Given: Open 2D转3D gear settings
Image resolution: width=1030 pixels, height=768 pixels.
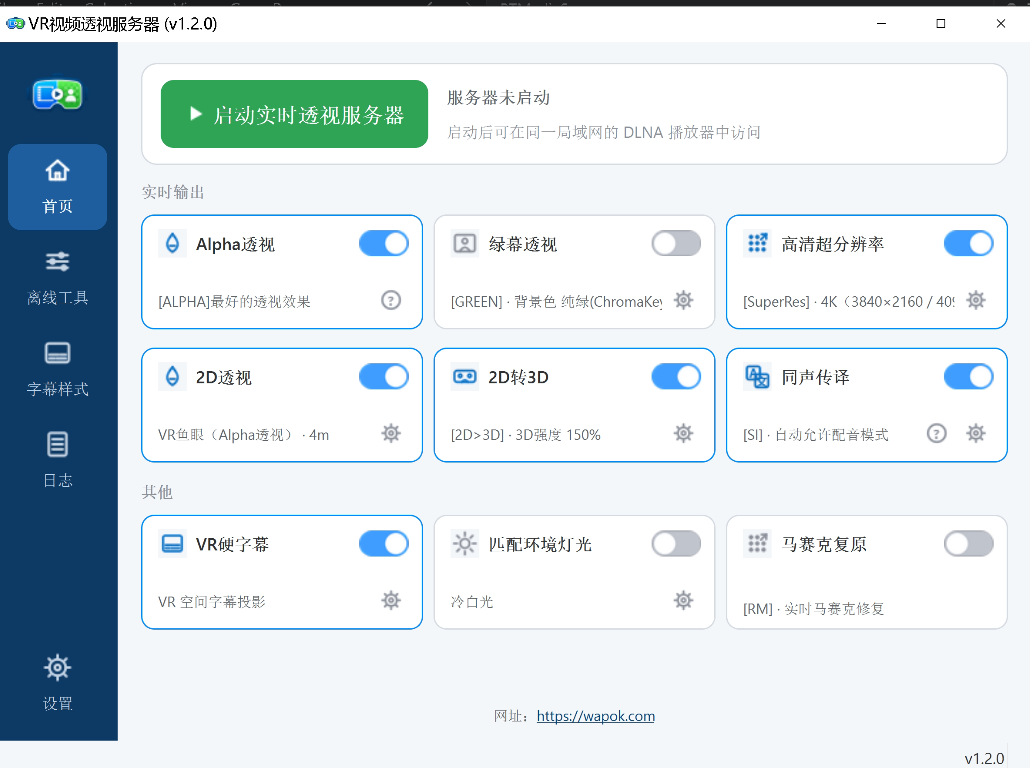Looking at the screenshot, I should (x=683, y=434).
